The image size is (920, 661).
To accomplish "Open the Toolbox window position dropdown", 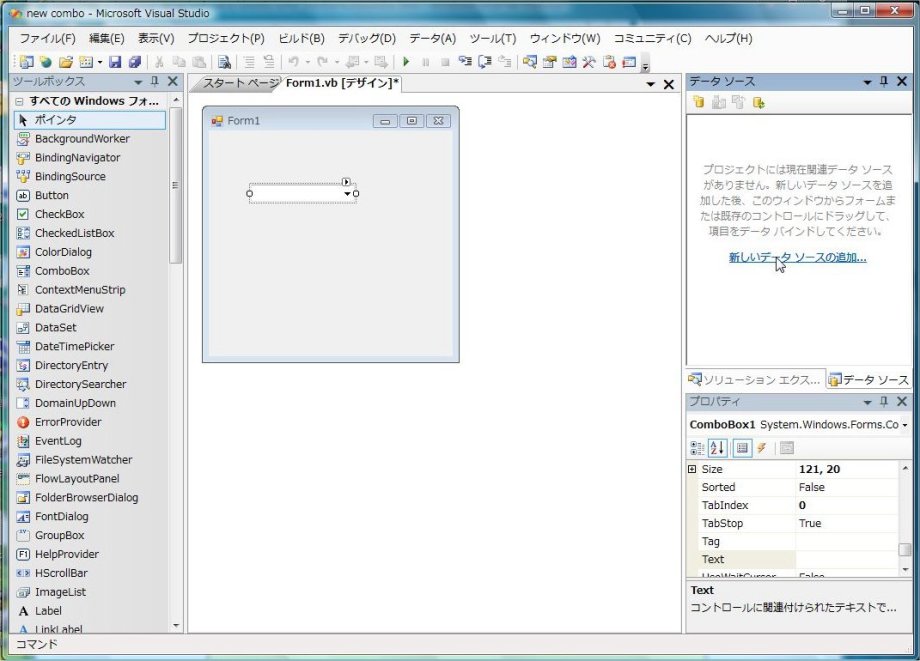I will 138,82.
